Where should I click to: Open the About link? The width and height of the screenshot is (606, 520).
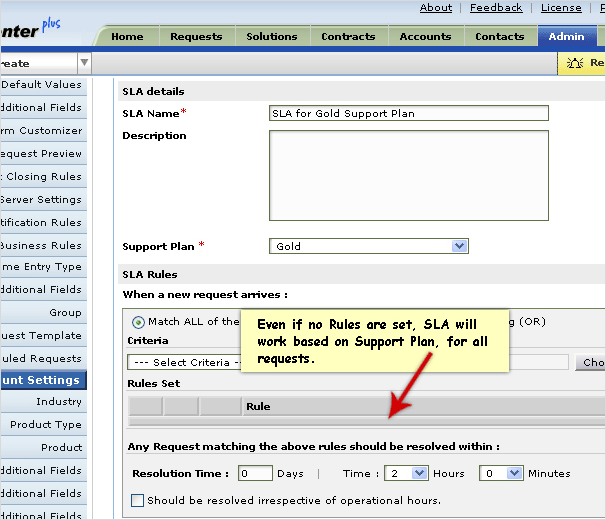(x=436, y=8)
